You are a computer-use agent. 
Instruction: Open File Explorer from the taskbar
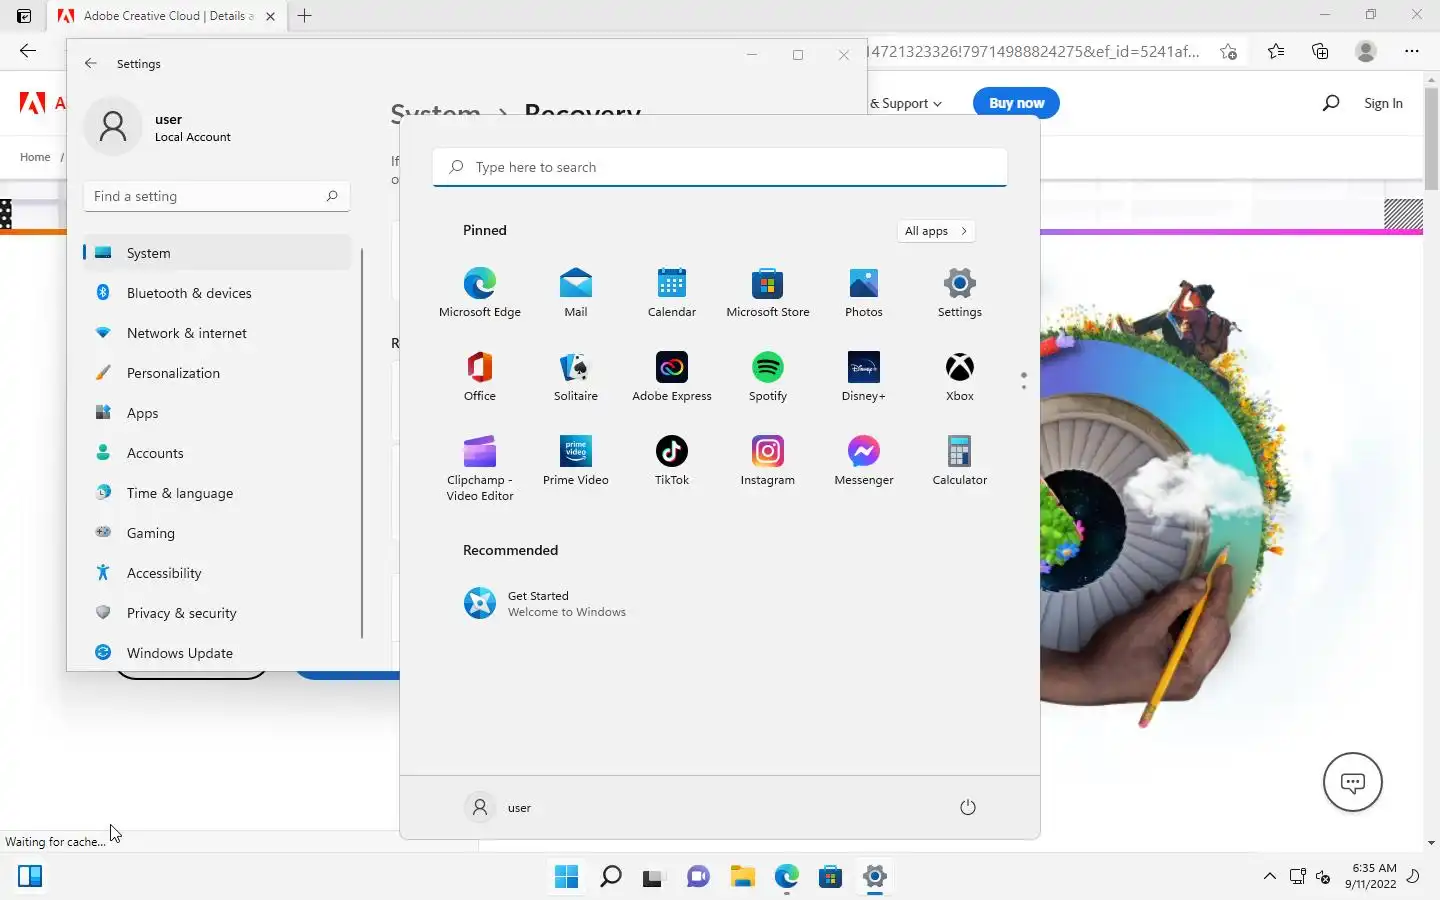click(742, 877)
